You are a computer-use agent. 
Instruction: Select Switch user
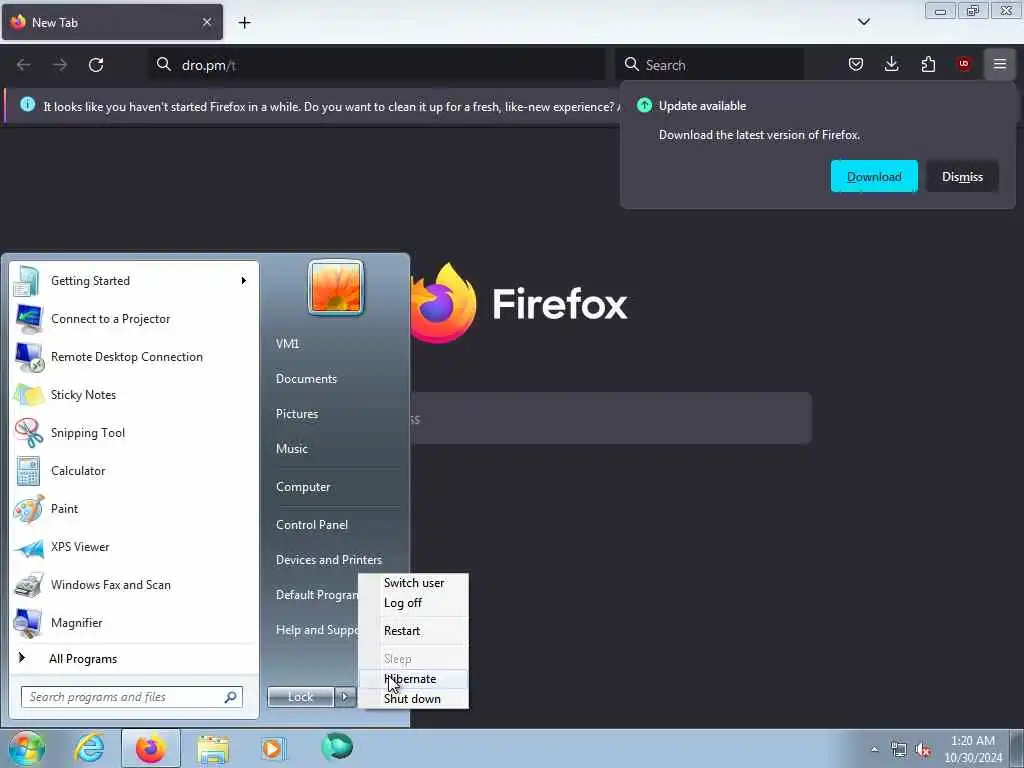pos(413,583)
